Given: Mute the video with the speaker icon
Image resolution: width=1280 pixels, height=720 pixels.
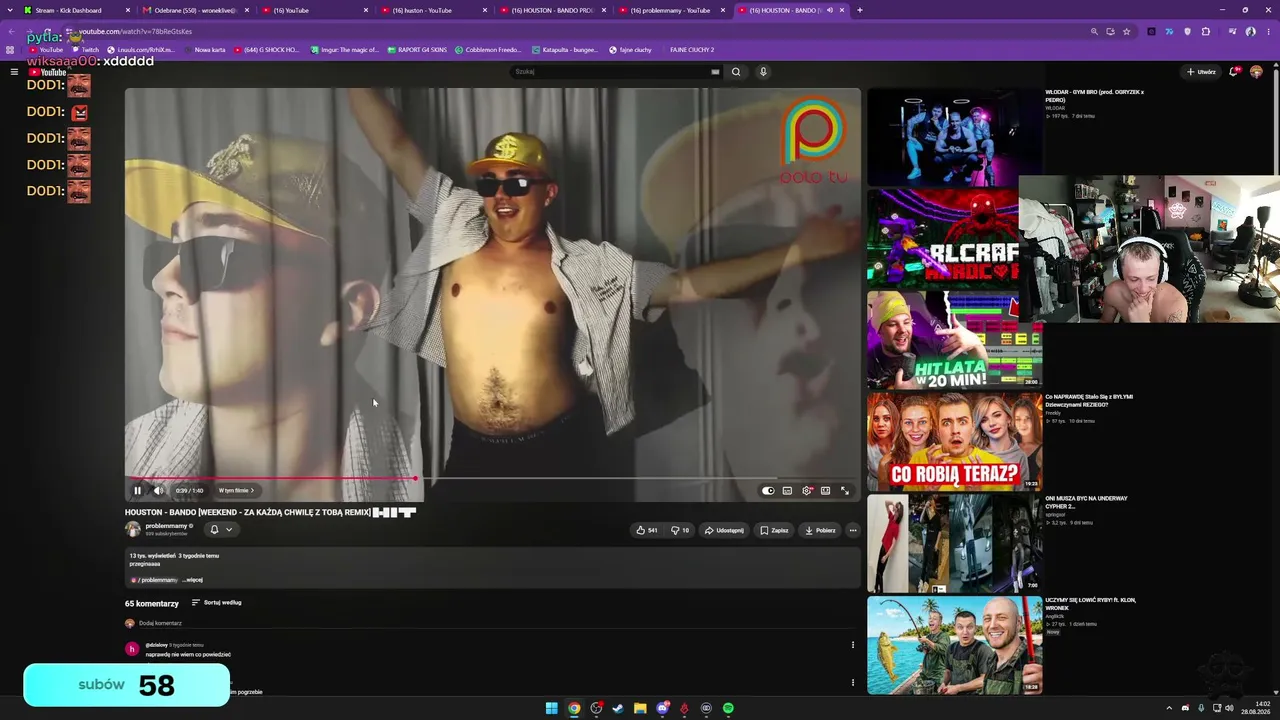Looking at the screenshot, I should coord(158,491).
